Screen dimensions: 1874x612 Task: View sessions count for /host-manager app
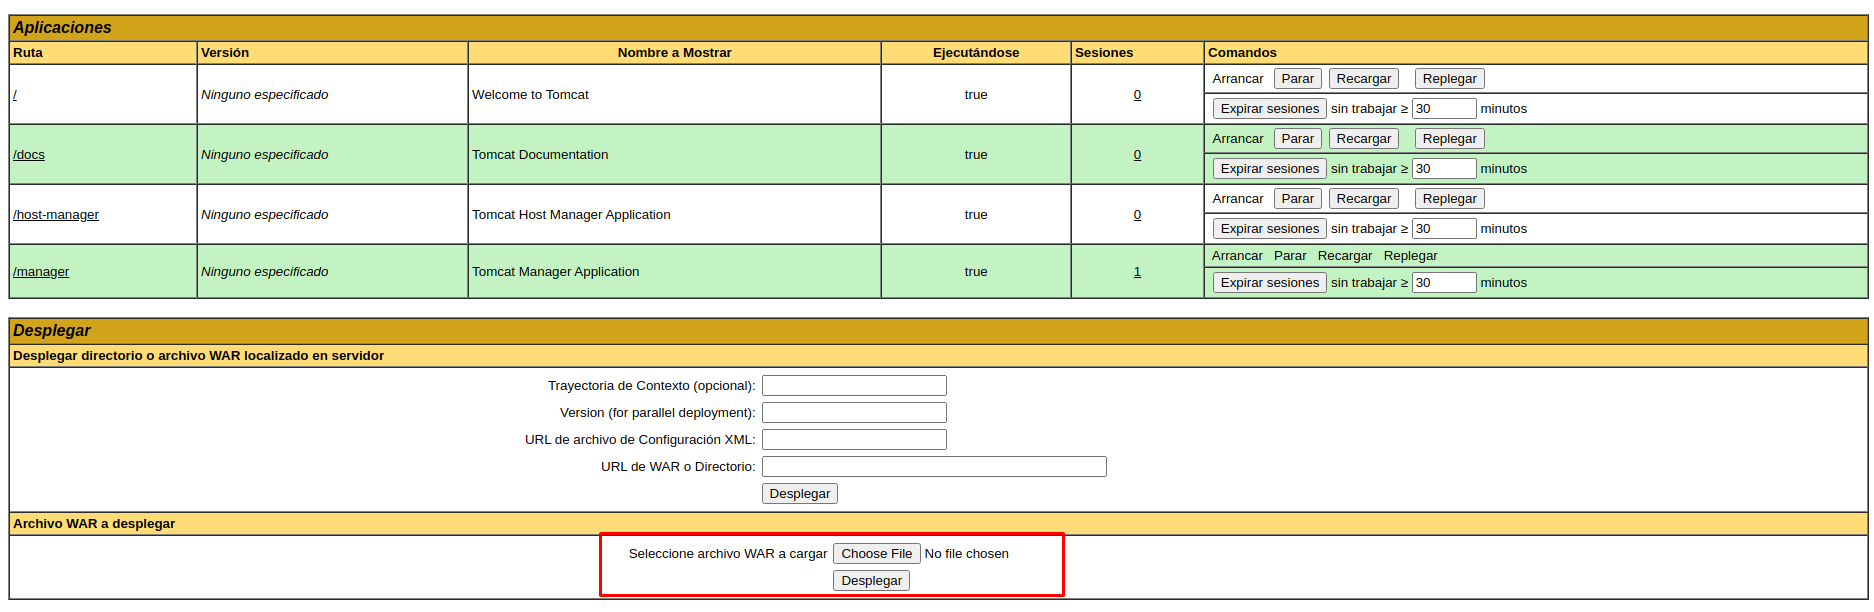pyautogui.click(x=1137, y=215)
